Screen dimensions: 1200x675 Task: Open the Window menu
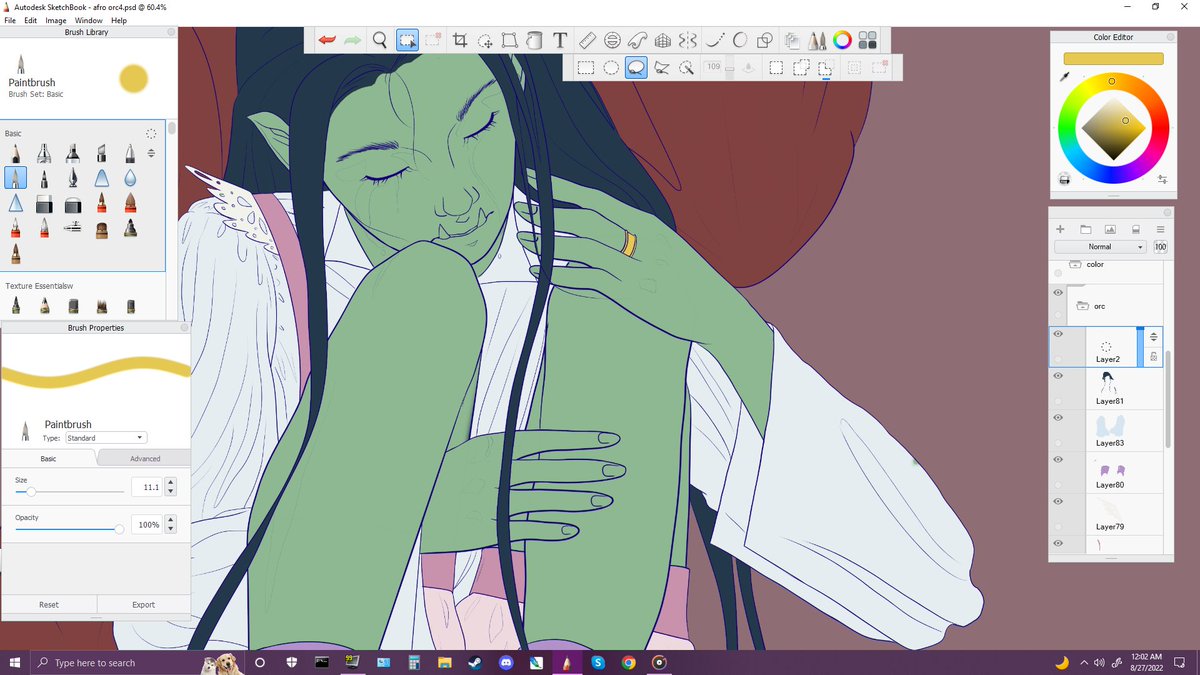coord(88,20)
